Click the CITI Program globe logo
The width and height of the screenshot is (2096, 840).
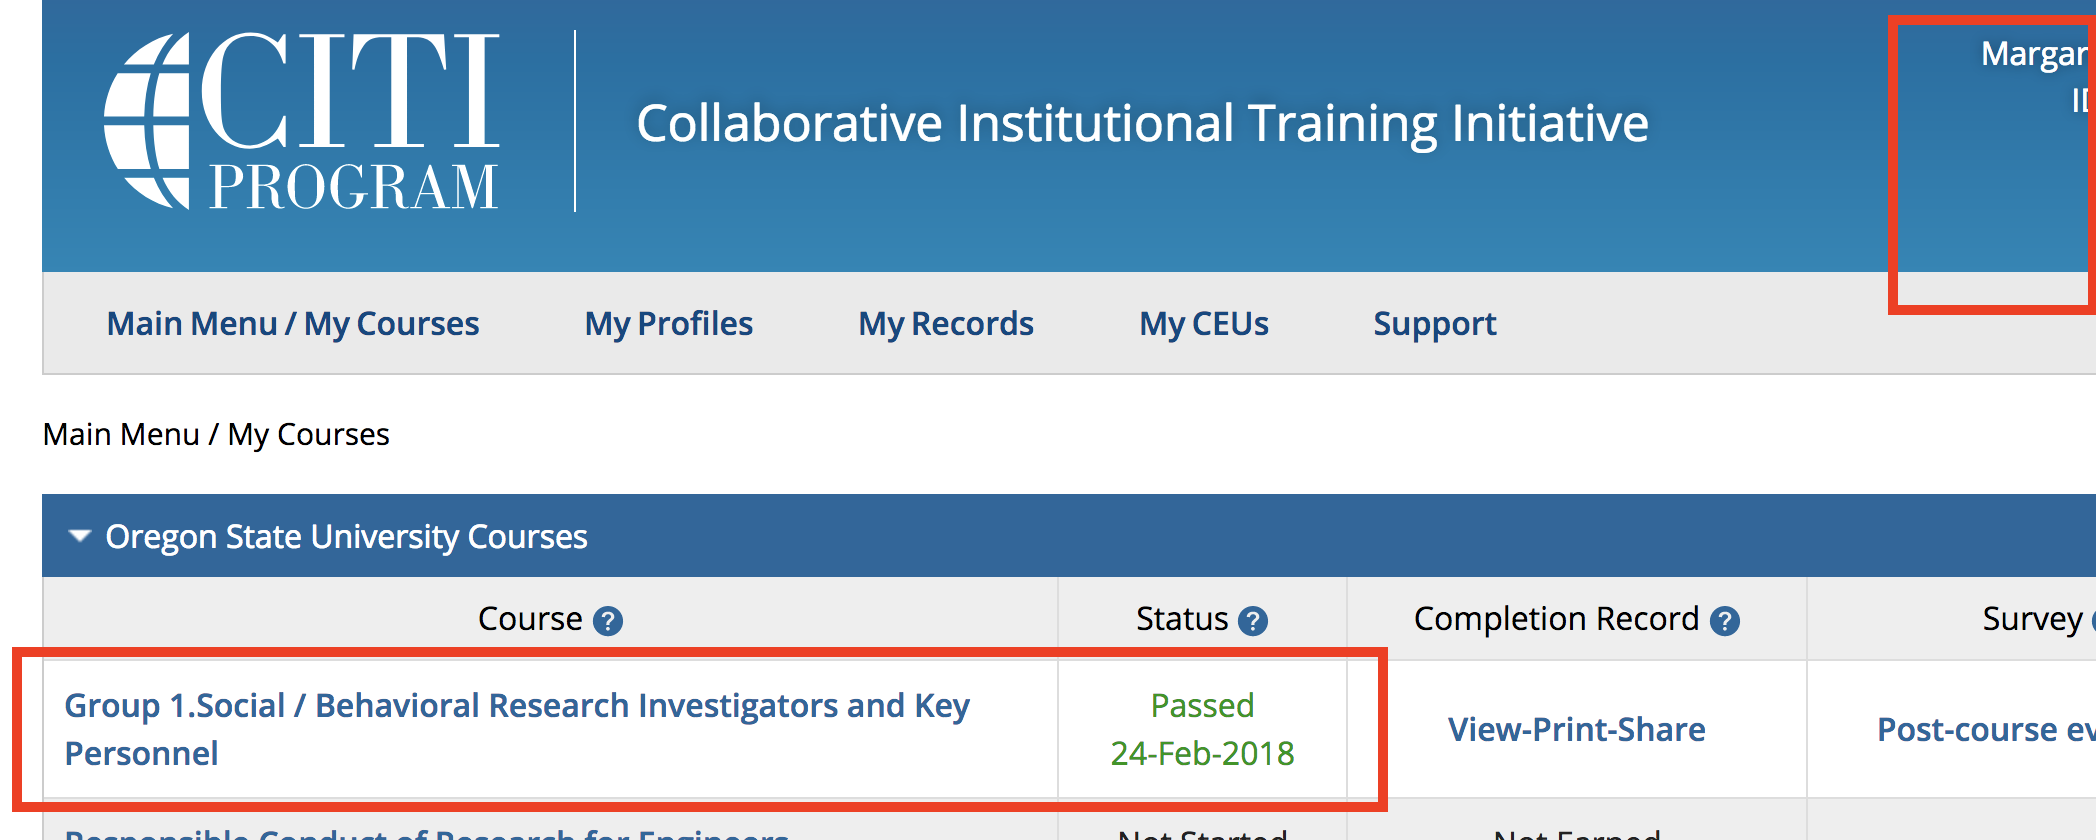[x=150, y=121]
